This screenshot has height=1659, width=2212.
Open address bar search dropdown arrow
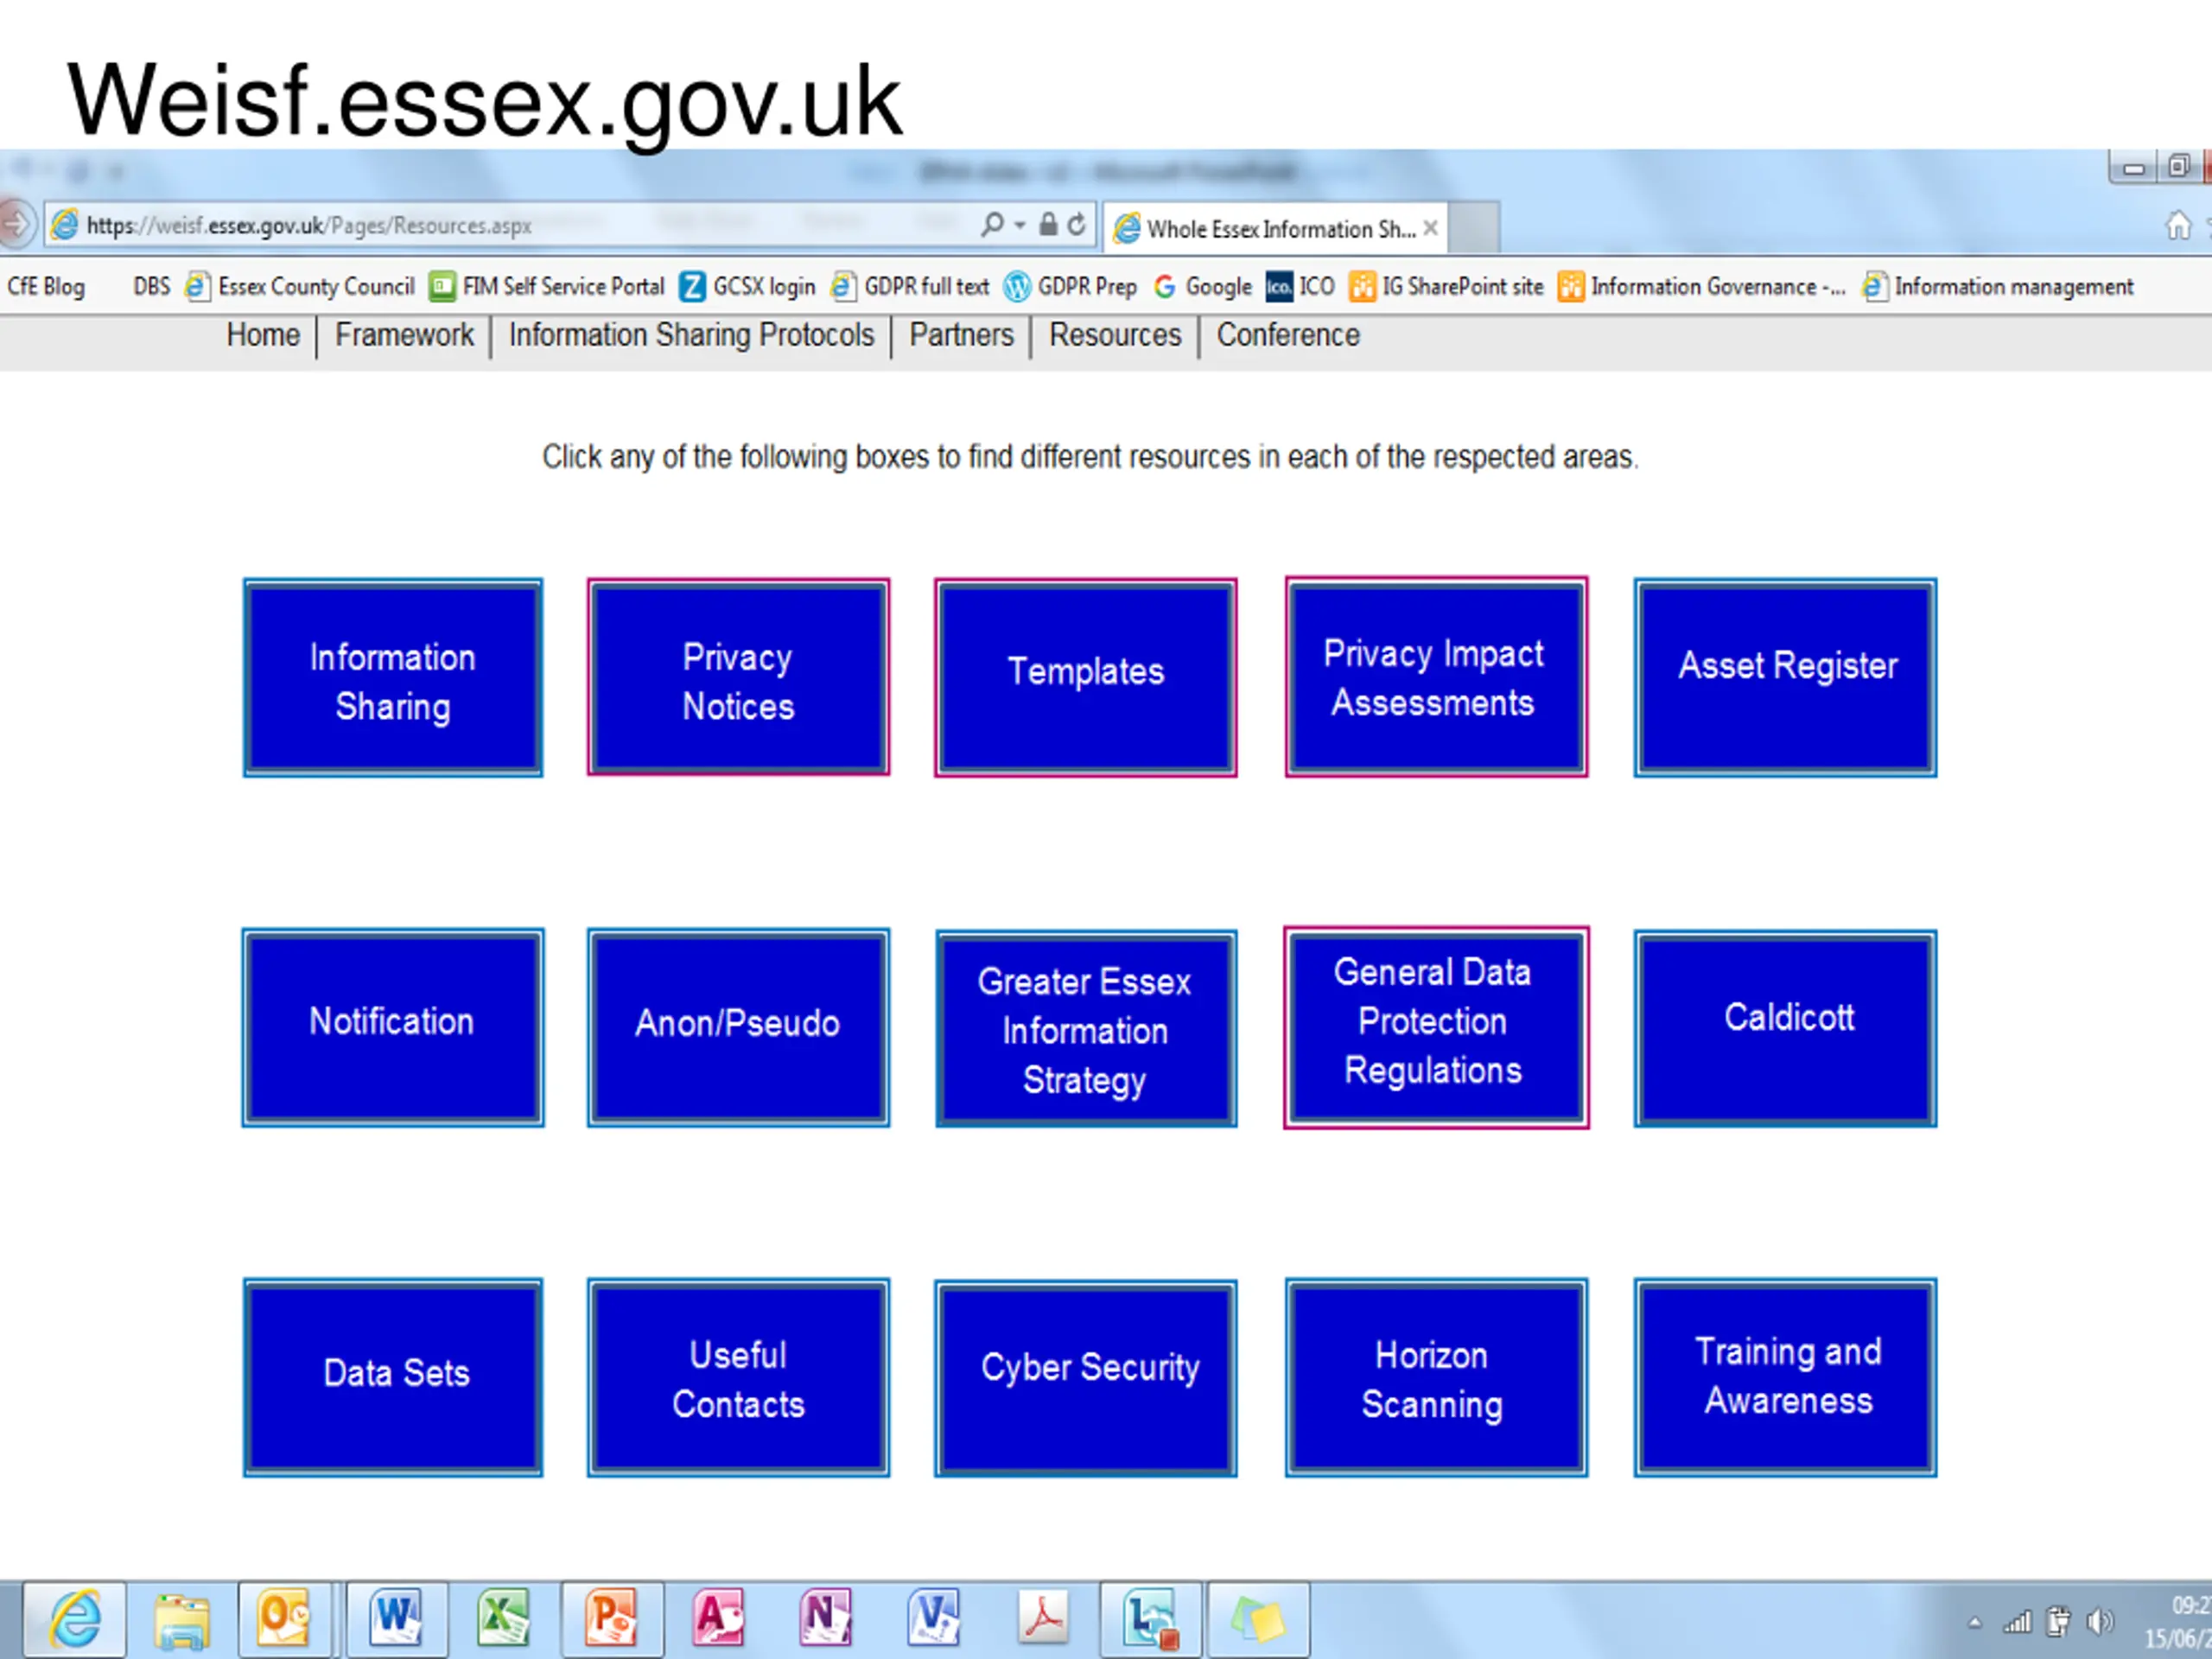point(1019,226)
